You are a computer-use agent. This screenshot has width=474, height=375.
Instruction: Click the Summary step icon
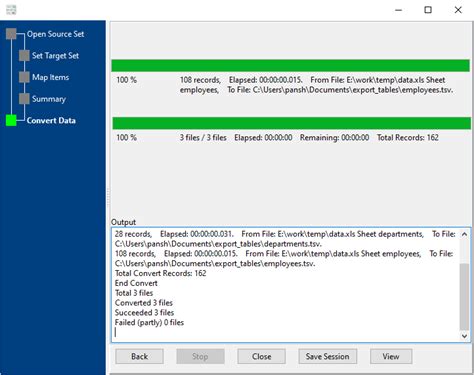24,99
